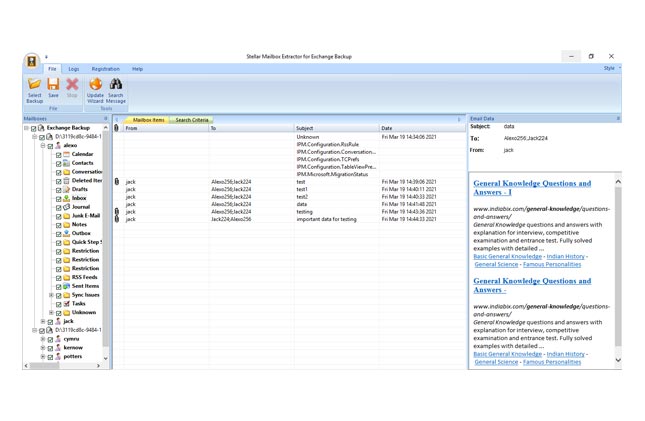Image resolution: width=645 pixels, height=421 pixels.
Task: Open the Help ribbon tab
Action: (x=137, y=69)
